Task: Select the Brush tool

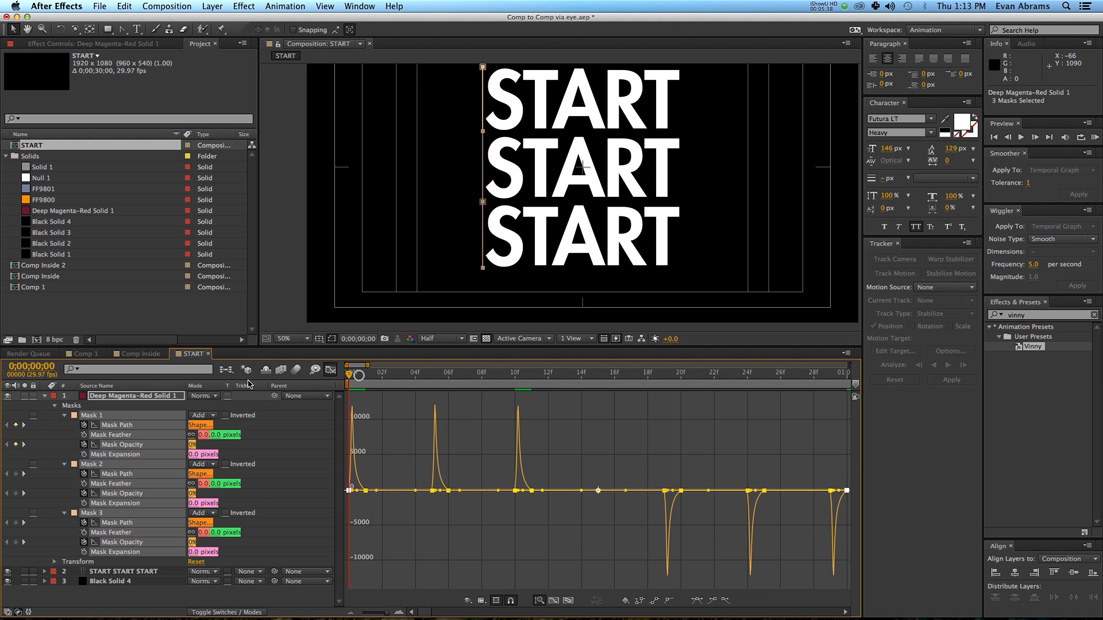Action: [155, 30]
